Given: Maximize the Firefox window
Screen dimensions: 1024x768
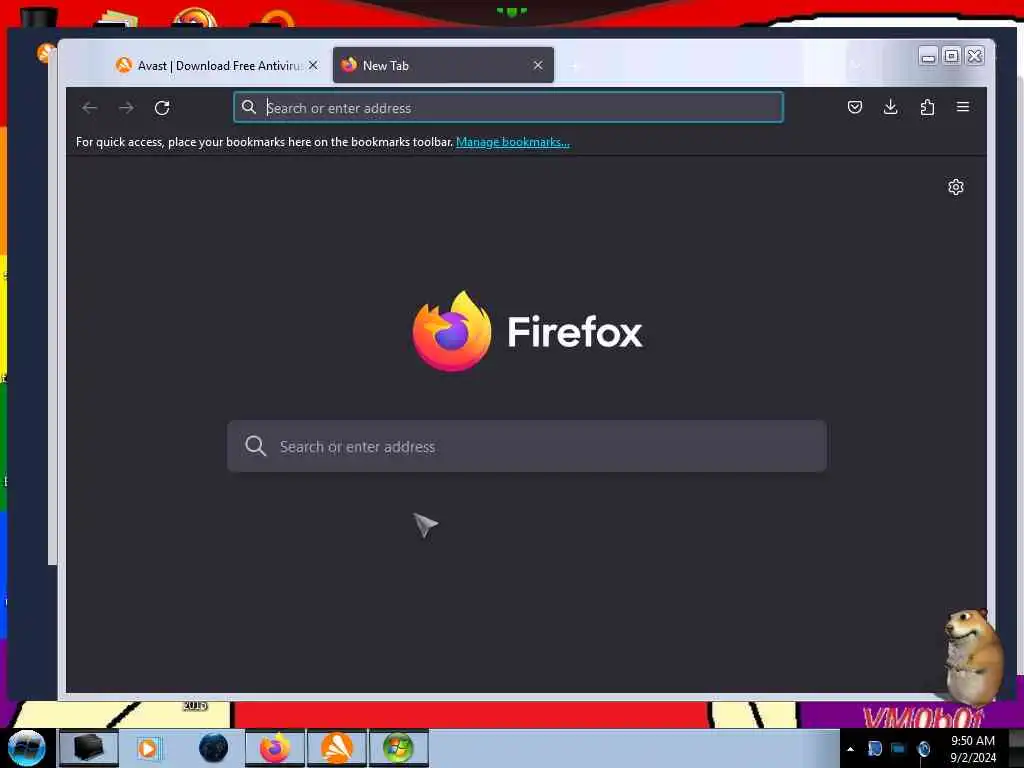Looking at the screenshot, I should [x=952, y=57].
